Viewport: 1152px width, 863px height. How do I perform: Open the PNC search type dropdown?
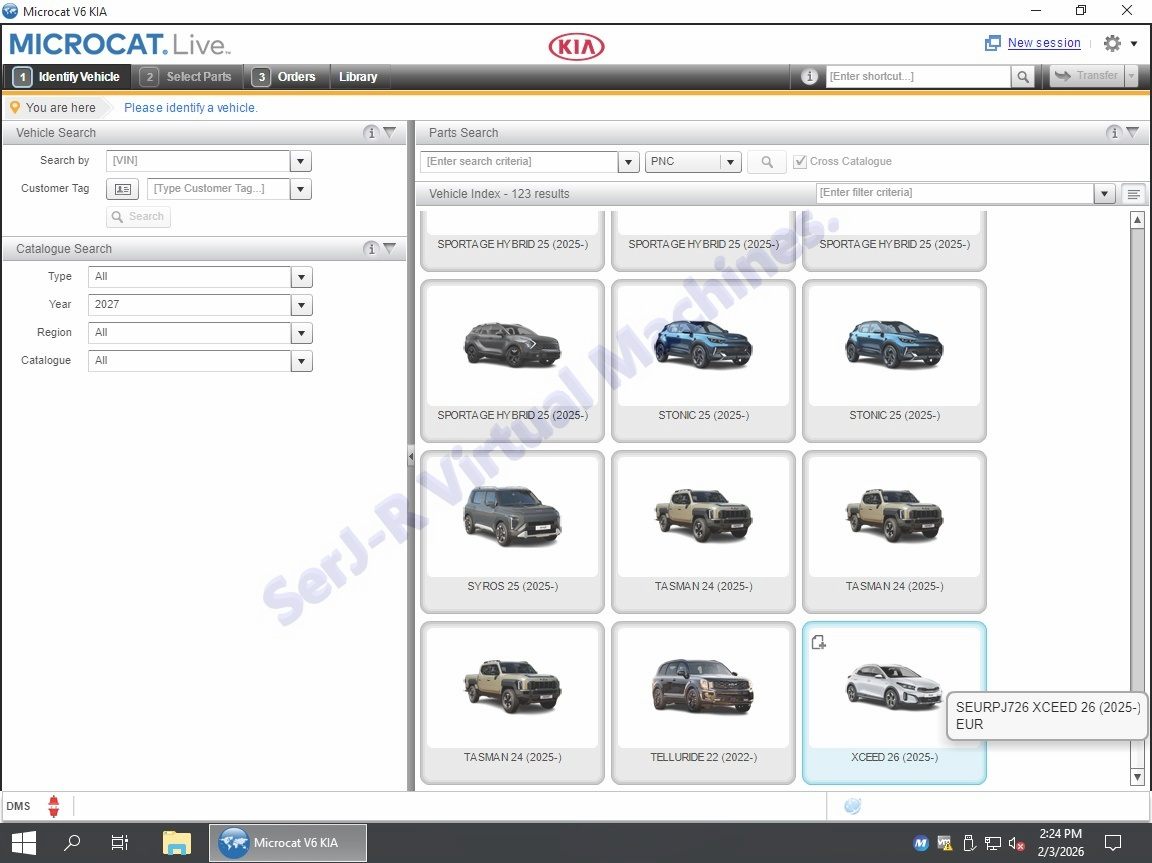(x=730, y=162)
